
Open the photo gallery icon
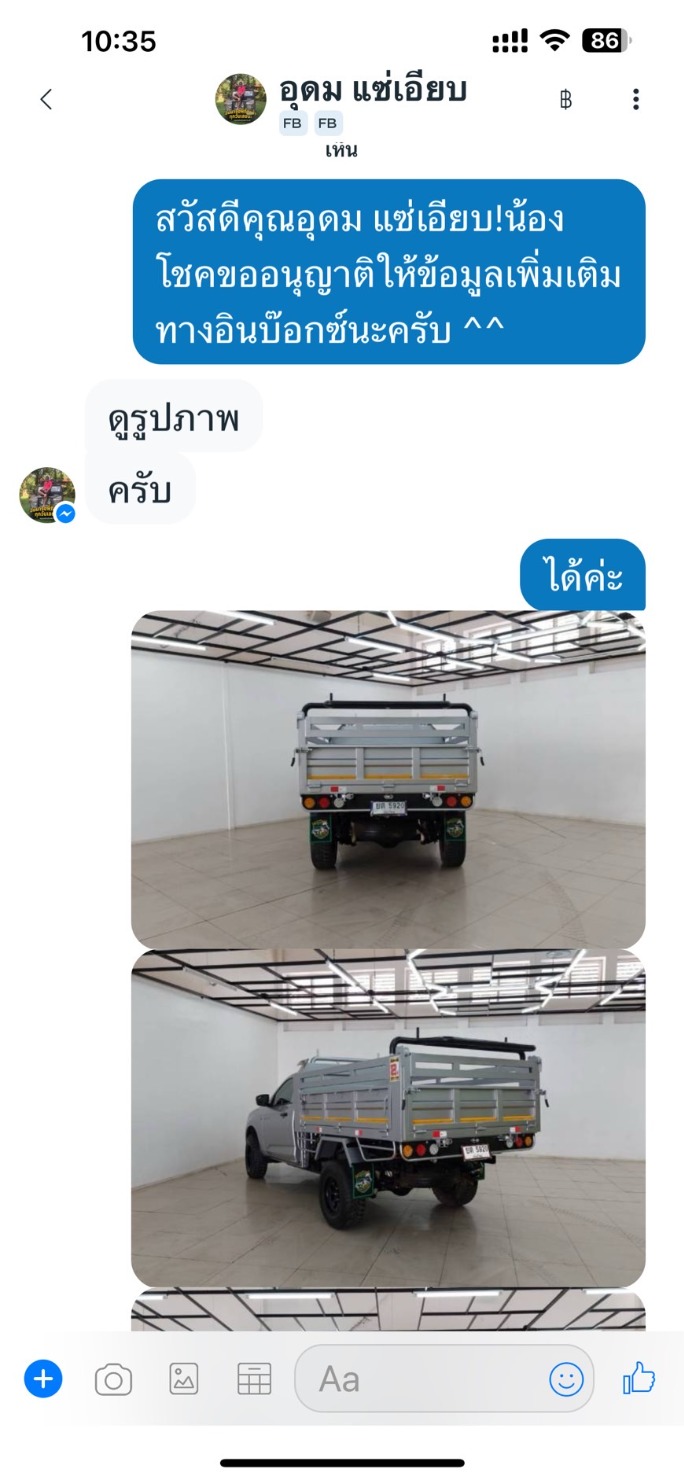click(x=184, y=1379)
